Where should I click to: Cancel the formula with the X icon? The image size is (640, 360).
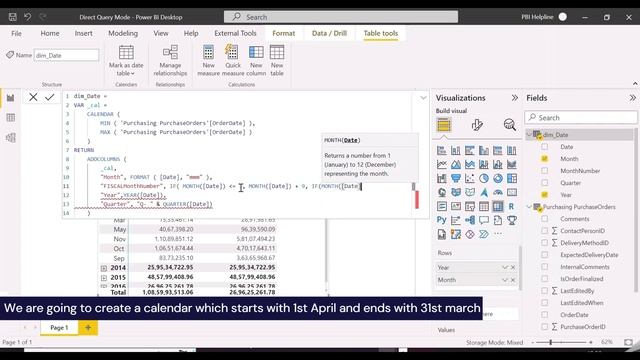(33, 97)
